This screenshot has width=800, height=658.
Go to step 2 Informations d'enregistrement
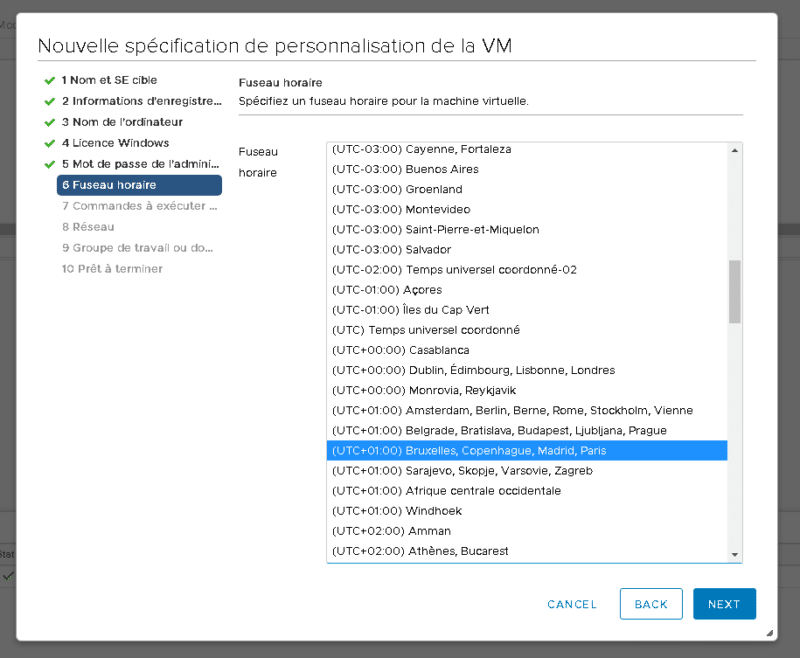click(x=140, y=101)
